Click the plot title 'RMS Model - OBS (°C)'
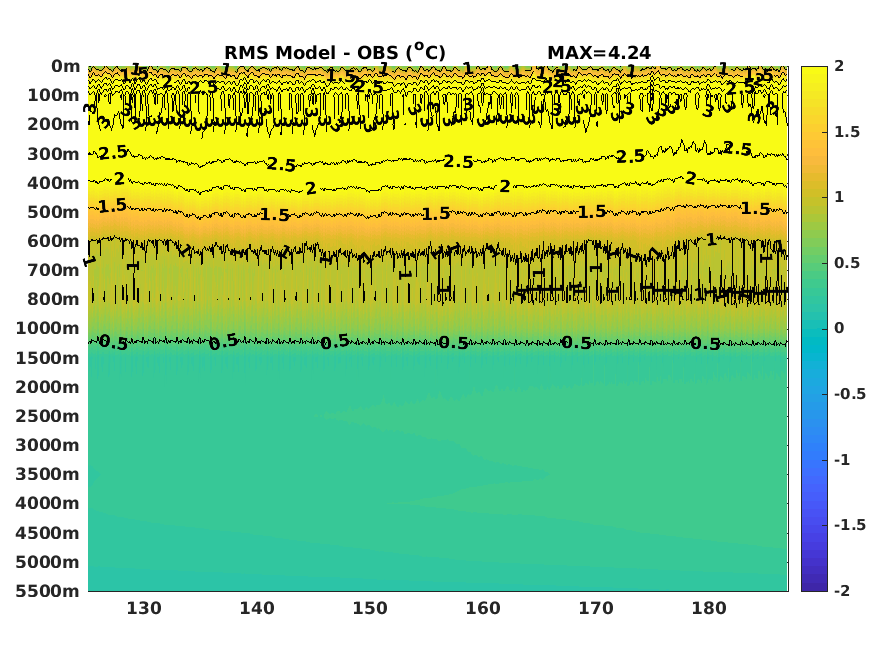This screenshot has height=656, width=875. click(335, 52)
